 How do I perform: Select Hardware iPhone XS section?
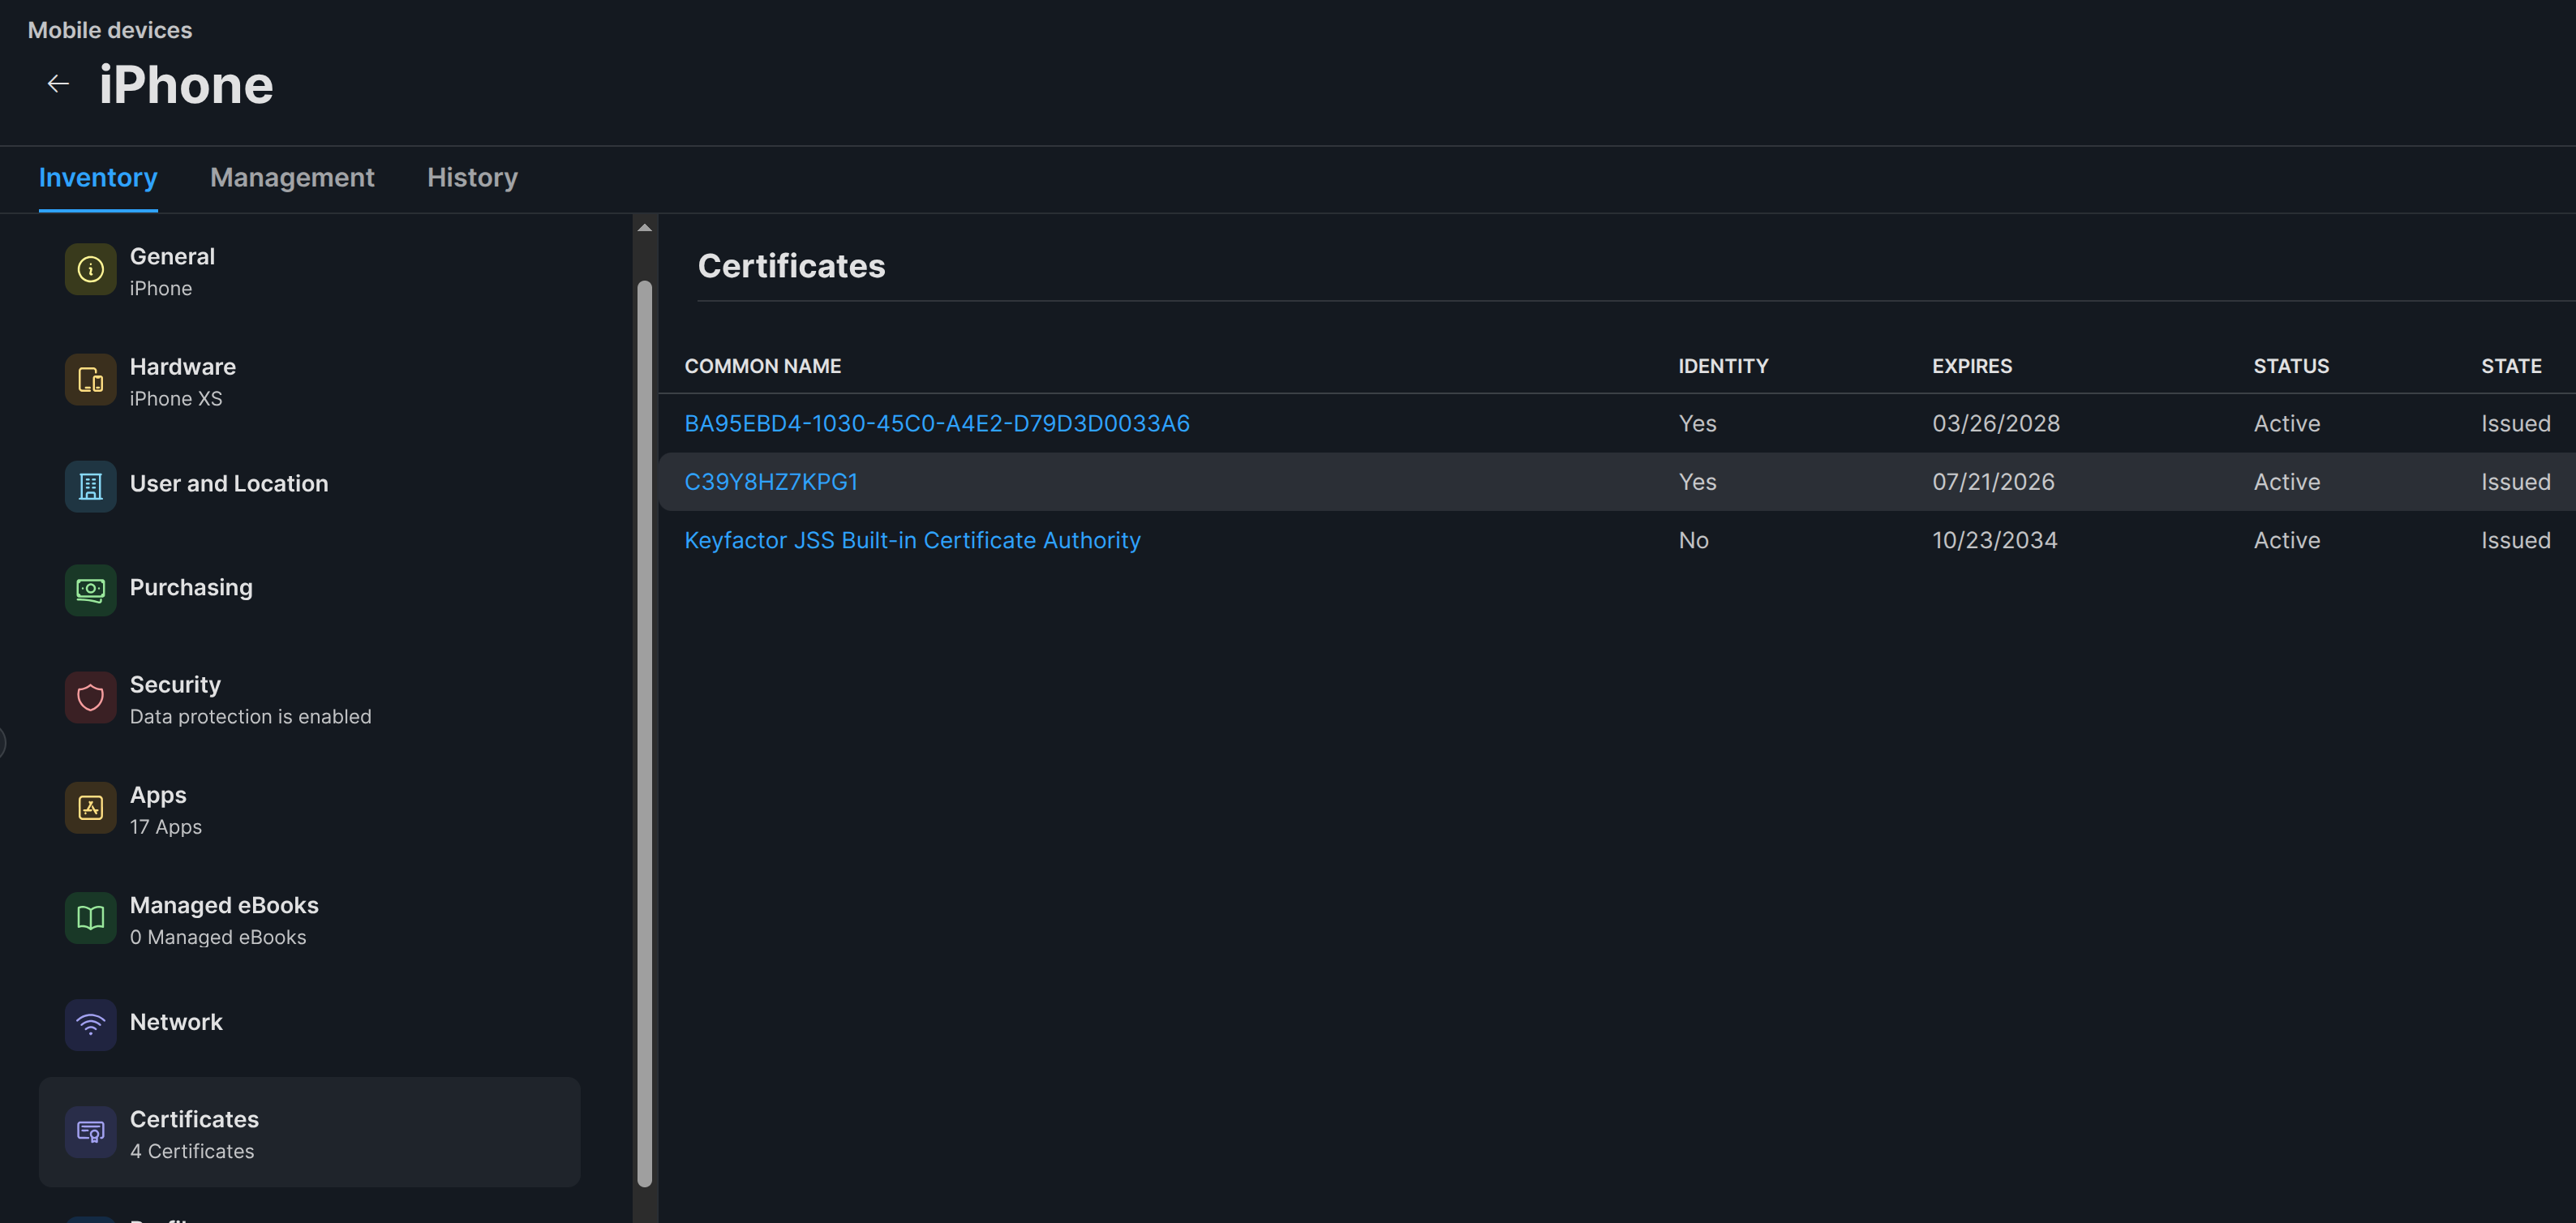point(309,381)
